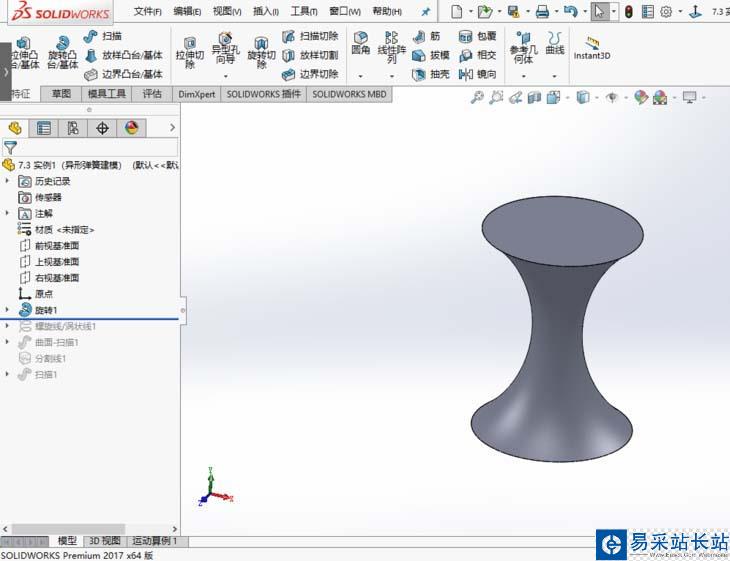Viewport: 730px width, 561px height.
Task: Click the Intersect (相交) tool
Action: point(478,55)
